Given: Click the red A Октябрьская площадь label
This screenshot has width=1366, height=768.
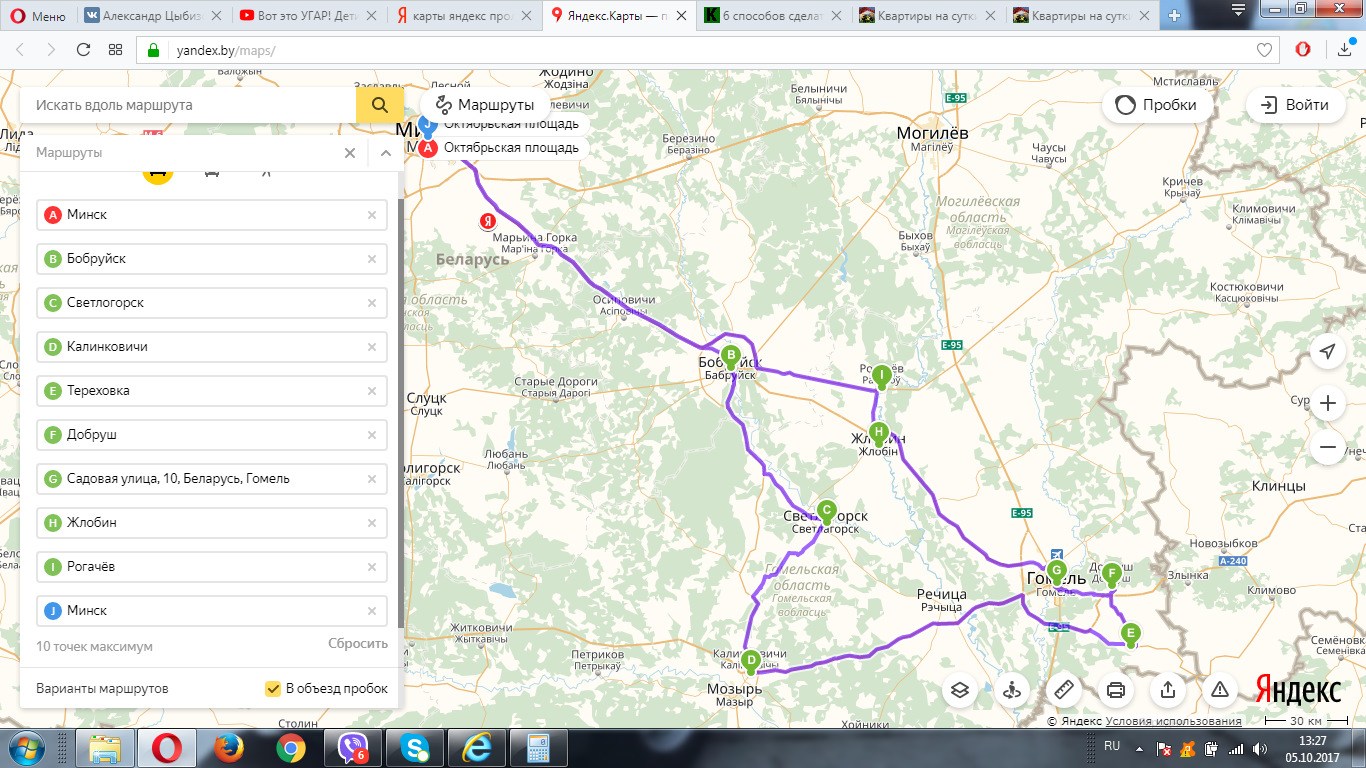Looking at the screenshot, I should 500,148.
